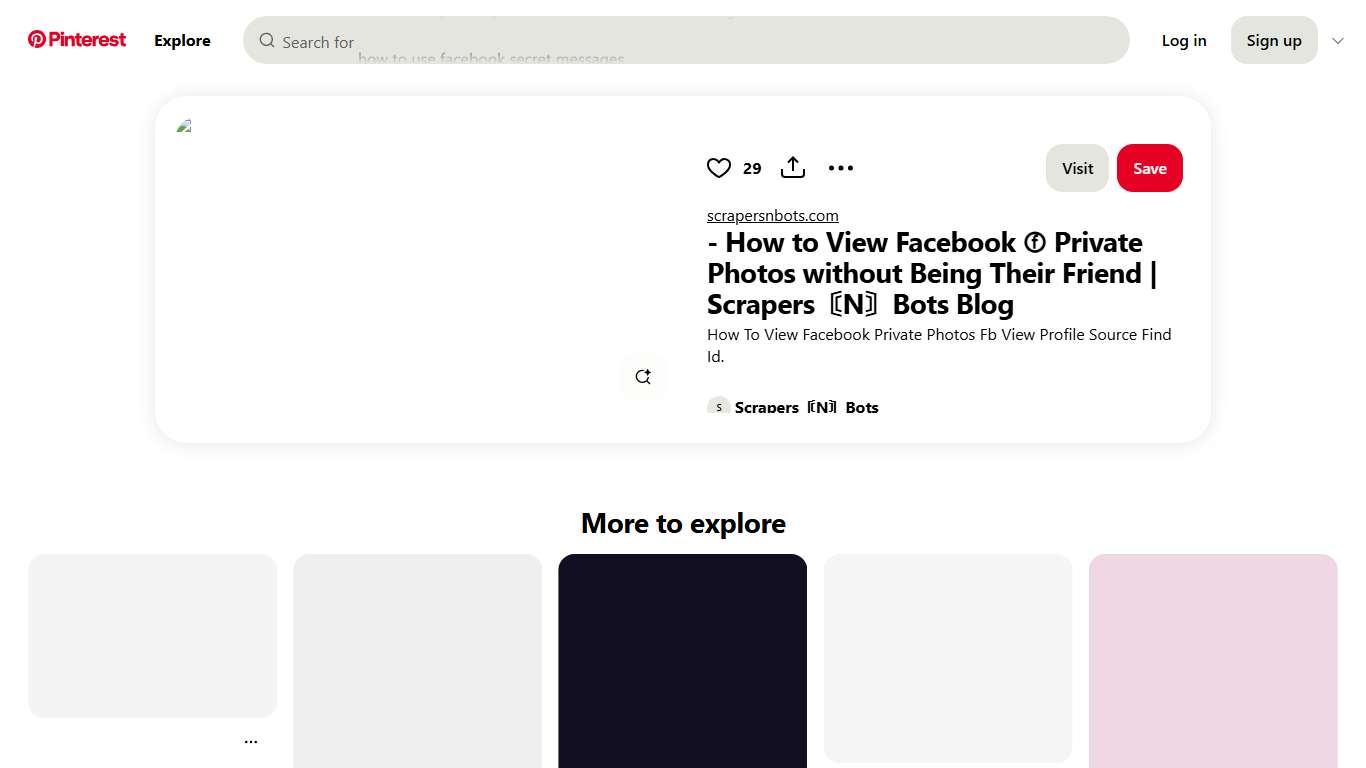Click the circular arrow icon on the pin image

click(643, 376)
